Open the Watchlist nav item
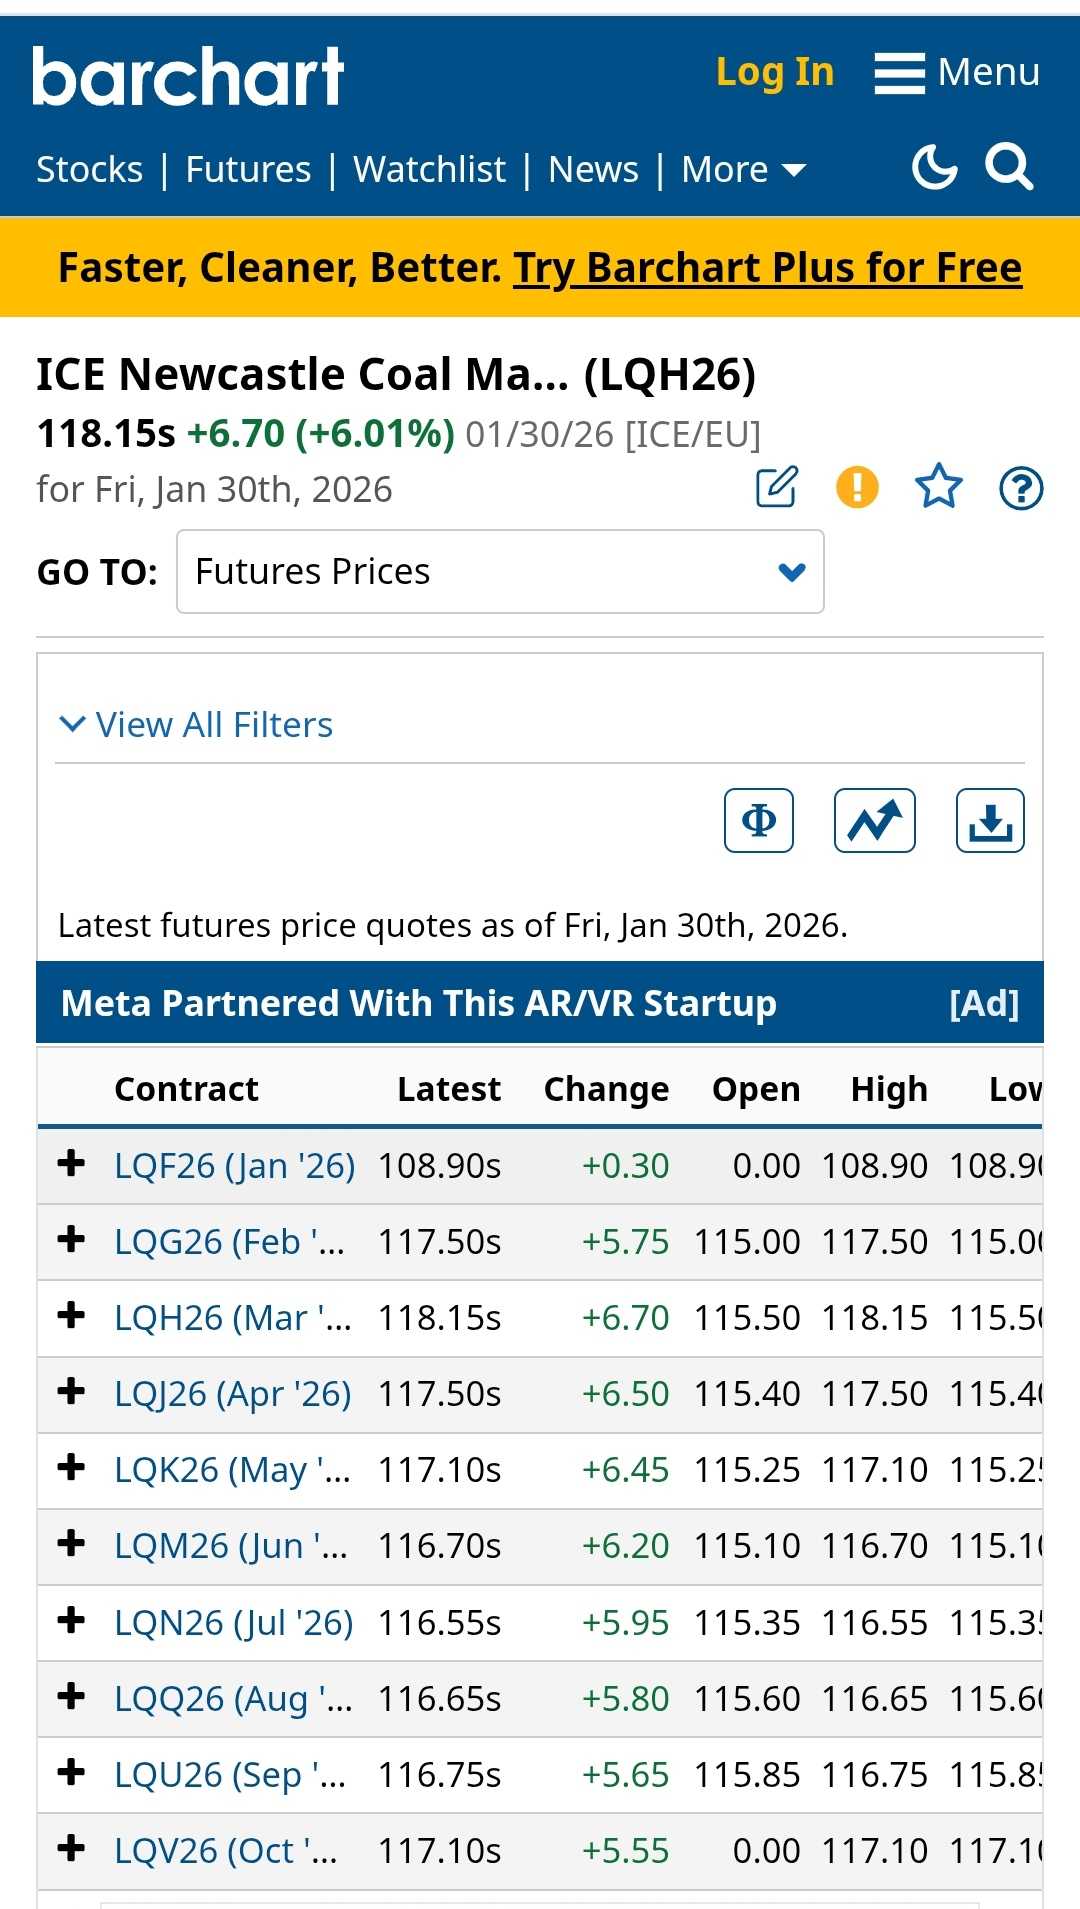This screenshot has height=1909, width=1080. (x=430, y=170)
